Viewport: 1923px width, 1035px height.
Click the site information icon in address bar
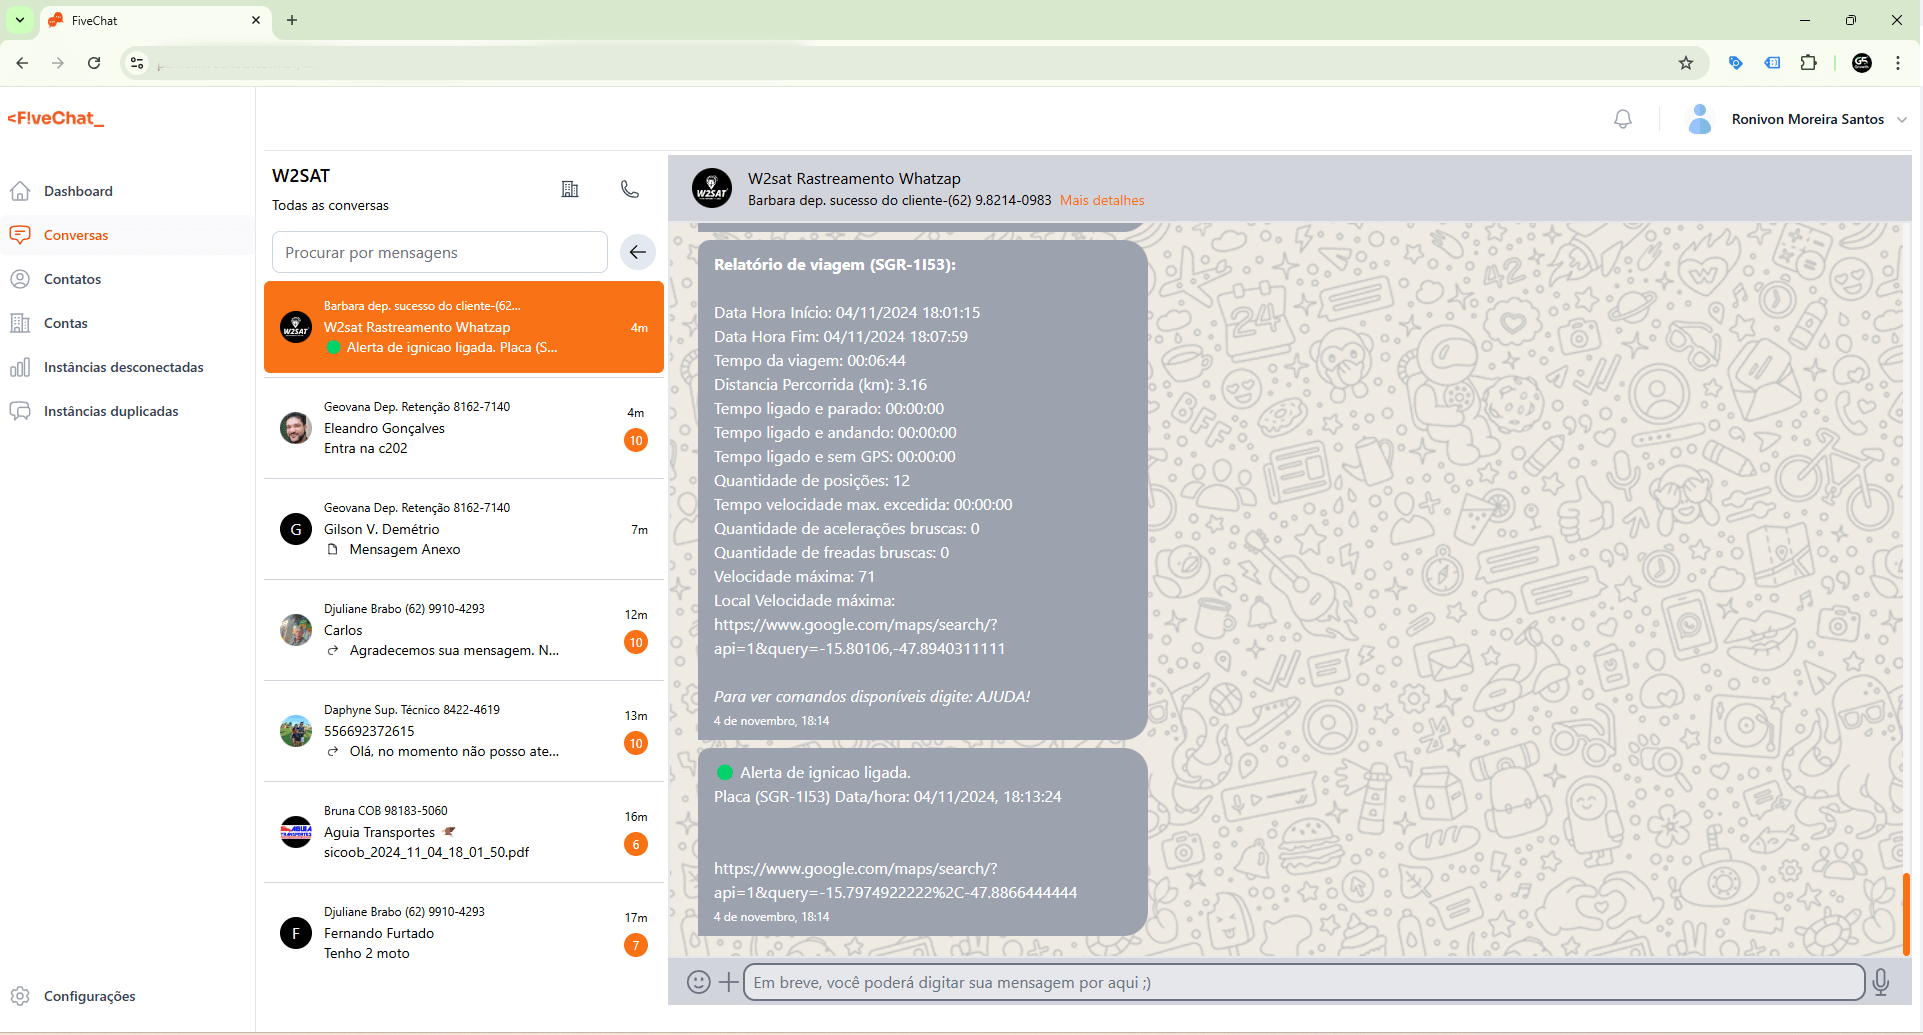coord(137,63)
